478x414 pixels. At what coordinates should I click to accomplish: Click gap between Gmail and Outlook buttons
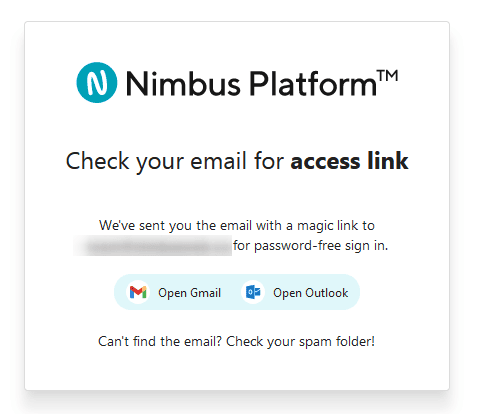pos(231,292)
